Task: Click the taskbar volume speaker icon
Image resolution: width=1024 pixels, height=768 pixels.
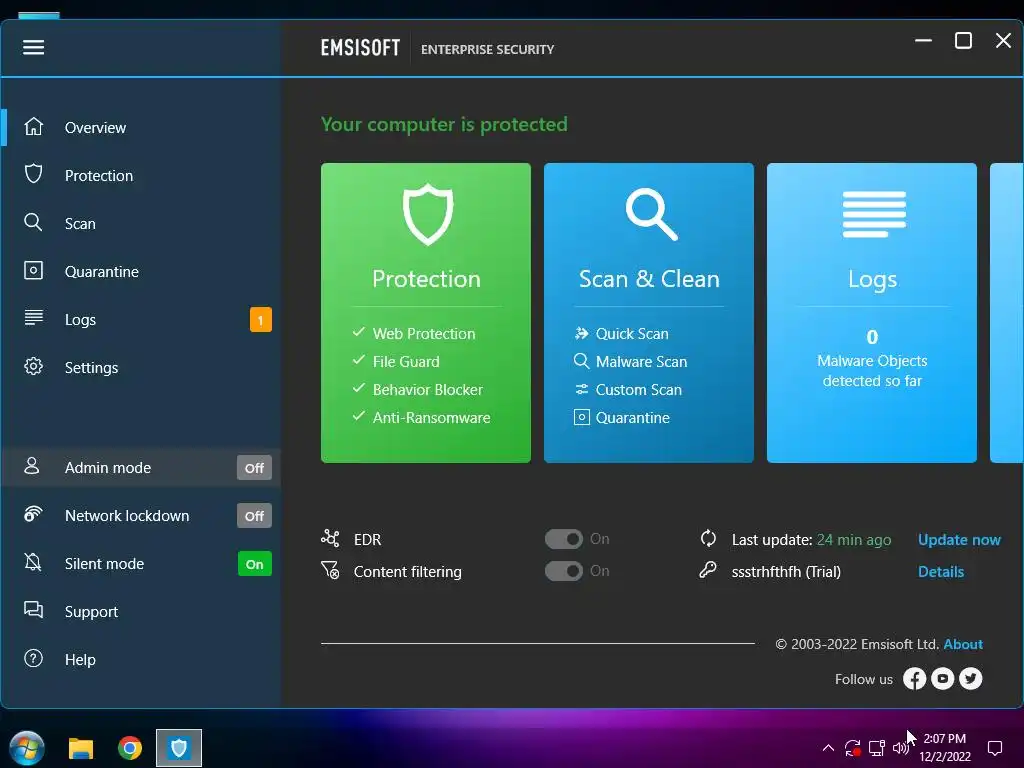Action: tap(901, 748)
